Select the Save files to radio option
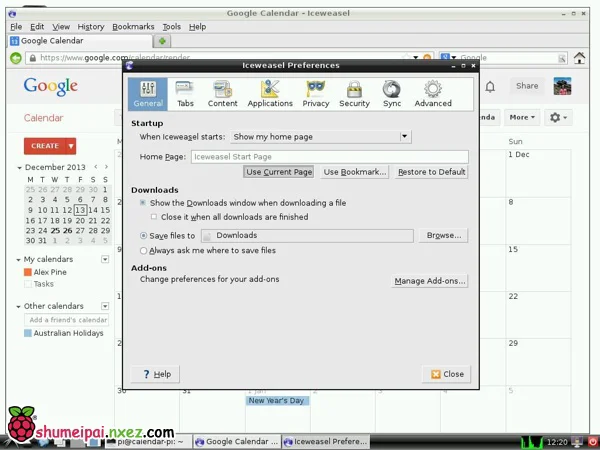 [x=143, y=236]
